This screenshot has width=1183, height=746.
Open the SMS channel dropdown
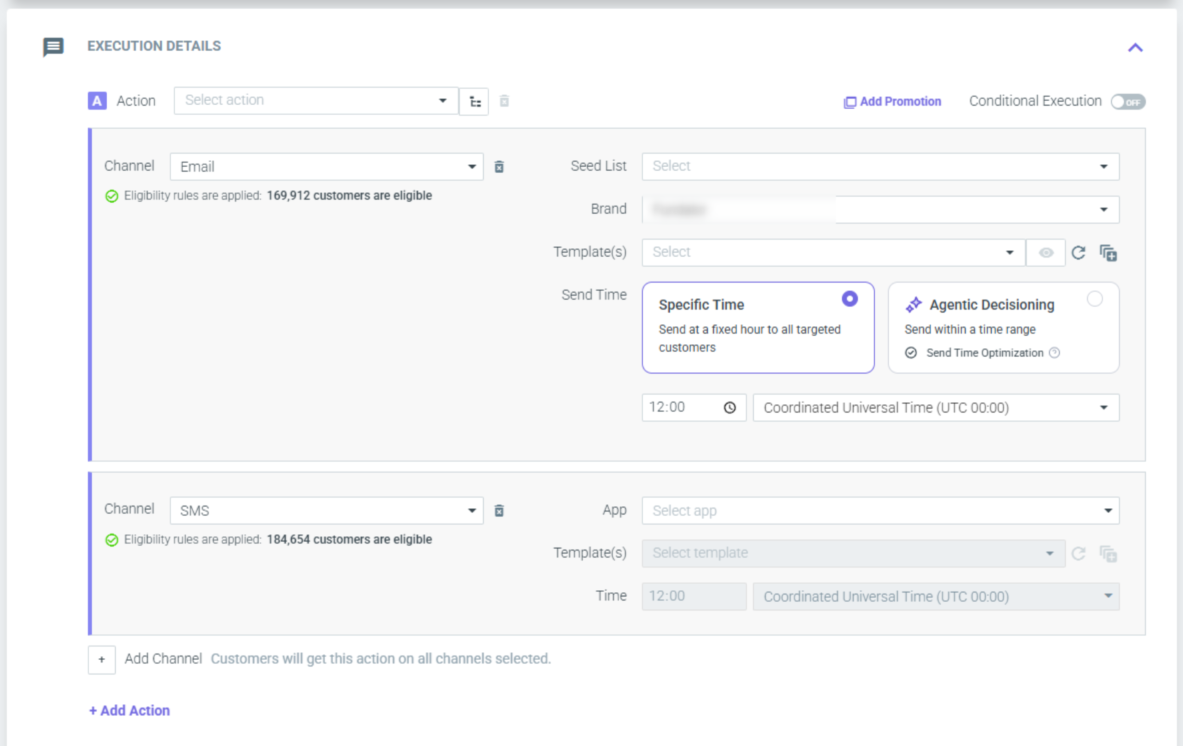tap(327, 511)
